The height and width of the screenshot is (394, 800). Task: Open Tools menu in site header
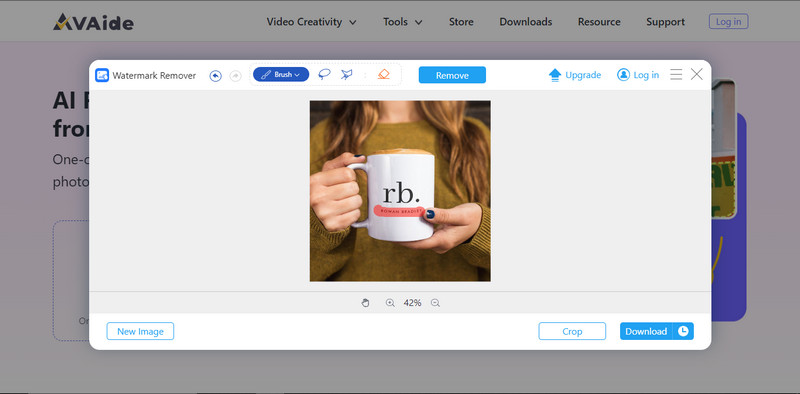click(403, 22)
